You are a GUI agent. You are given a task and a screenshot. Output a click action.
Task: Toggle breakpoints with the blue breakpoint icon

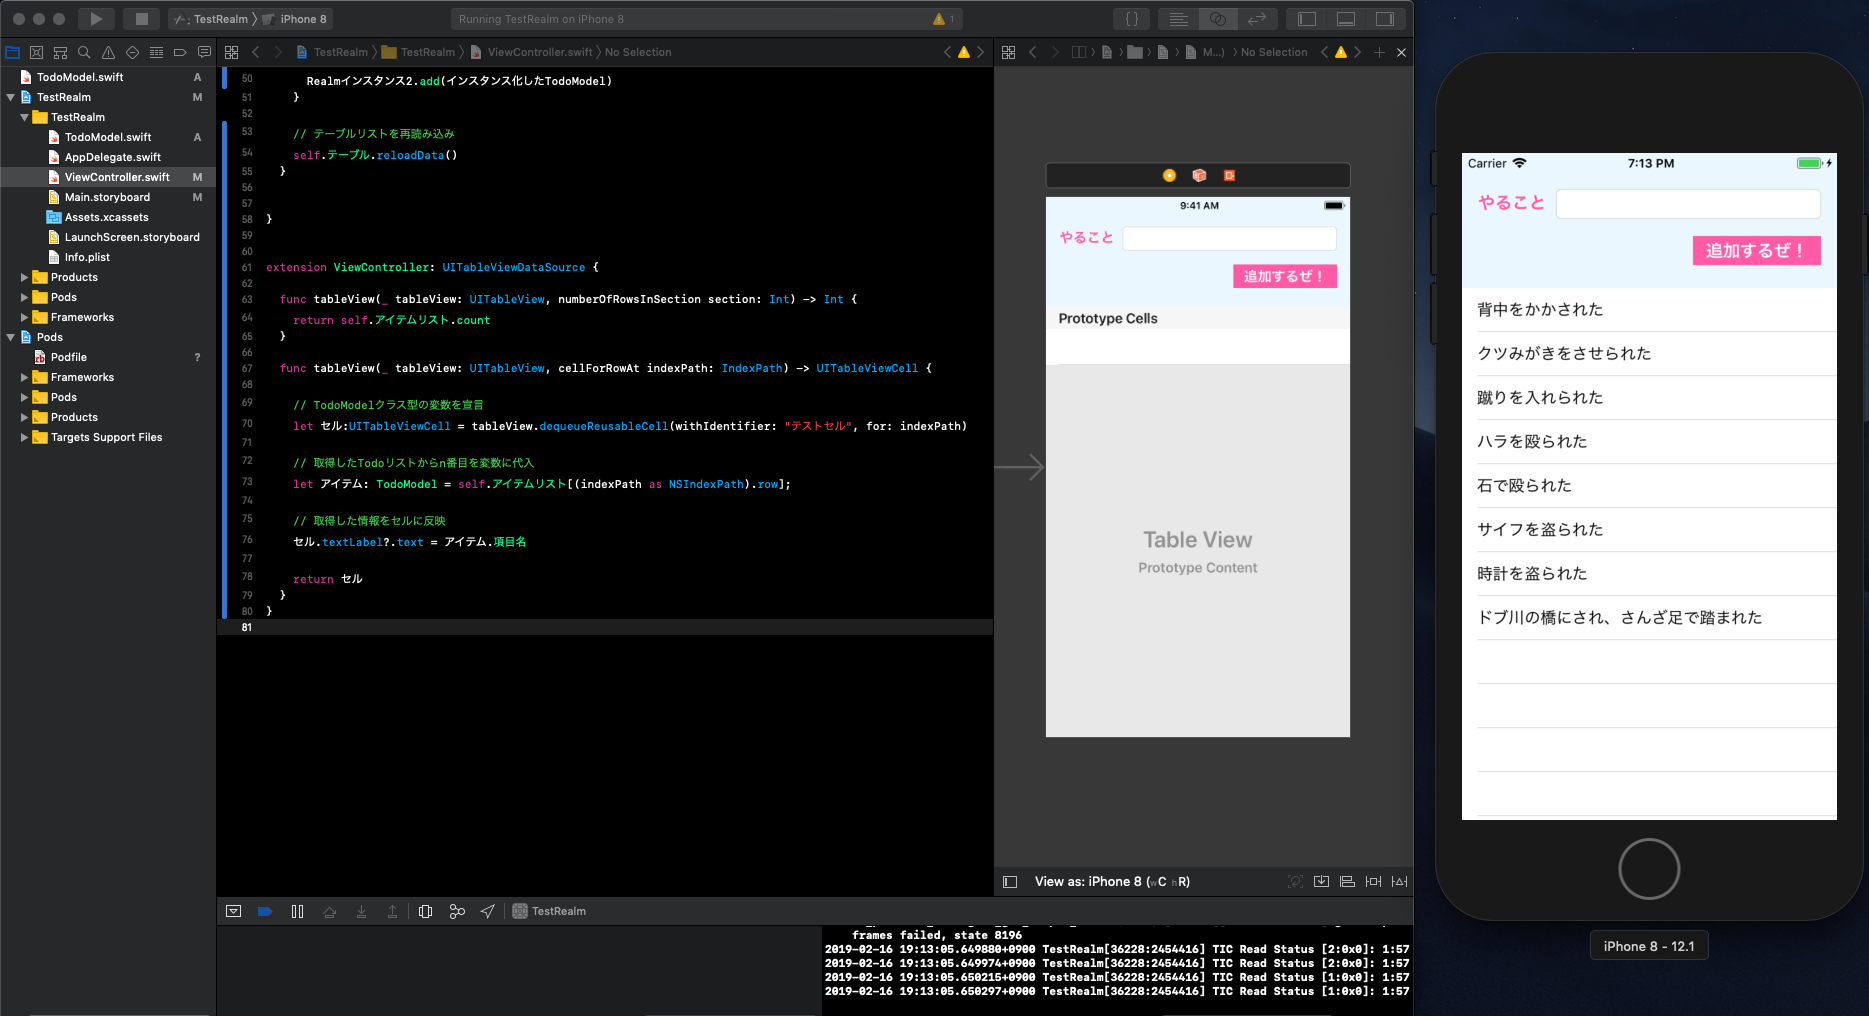click(x=264, y=911)
